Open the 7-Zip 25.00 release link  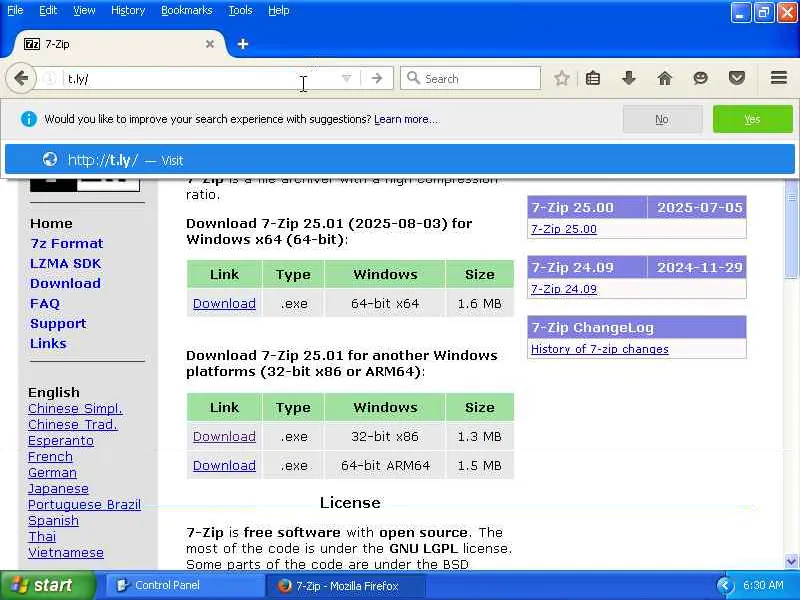coord(564,229)
